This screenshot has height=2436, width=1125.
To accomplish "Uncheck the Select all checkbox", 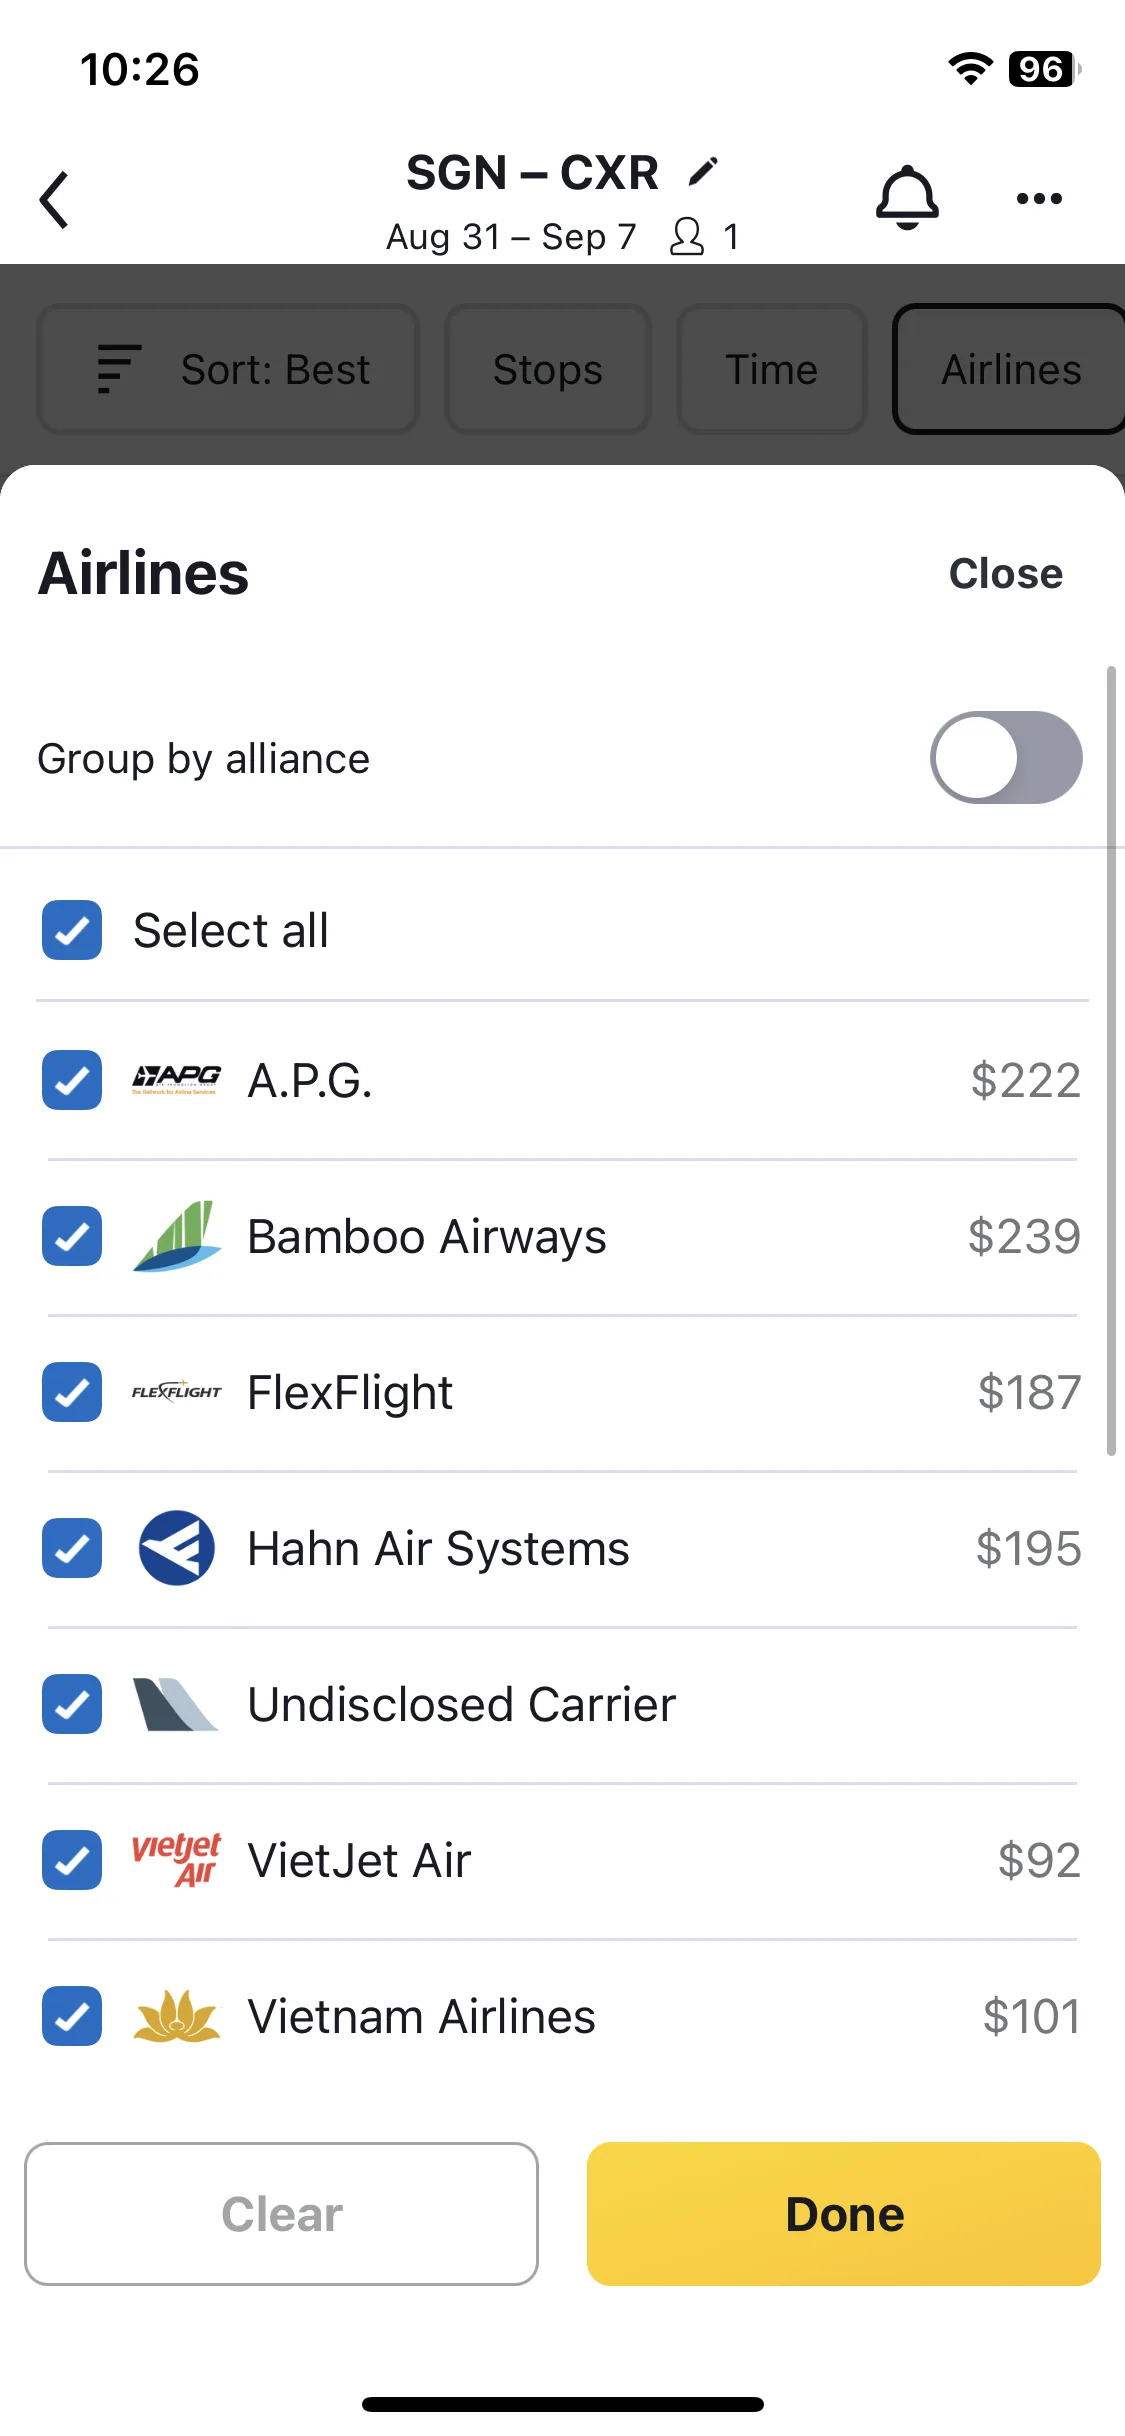I will pos(72,930).
